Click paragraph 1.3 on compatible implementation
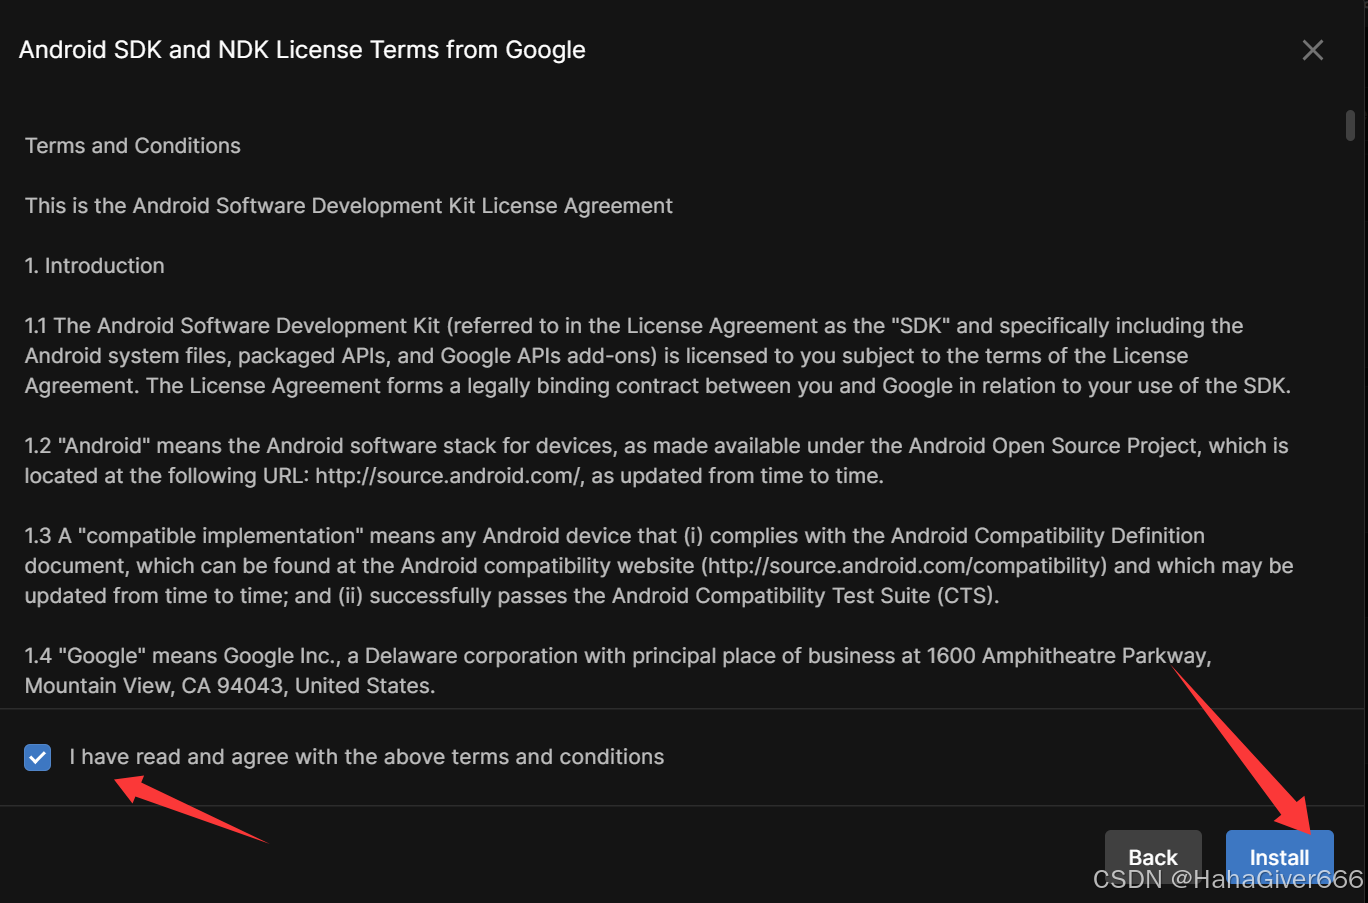This screenshot has height=903, width=1368. click(x=659, y=566)
